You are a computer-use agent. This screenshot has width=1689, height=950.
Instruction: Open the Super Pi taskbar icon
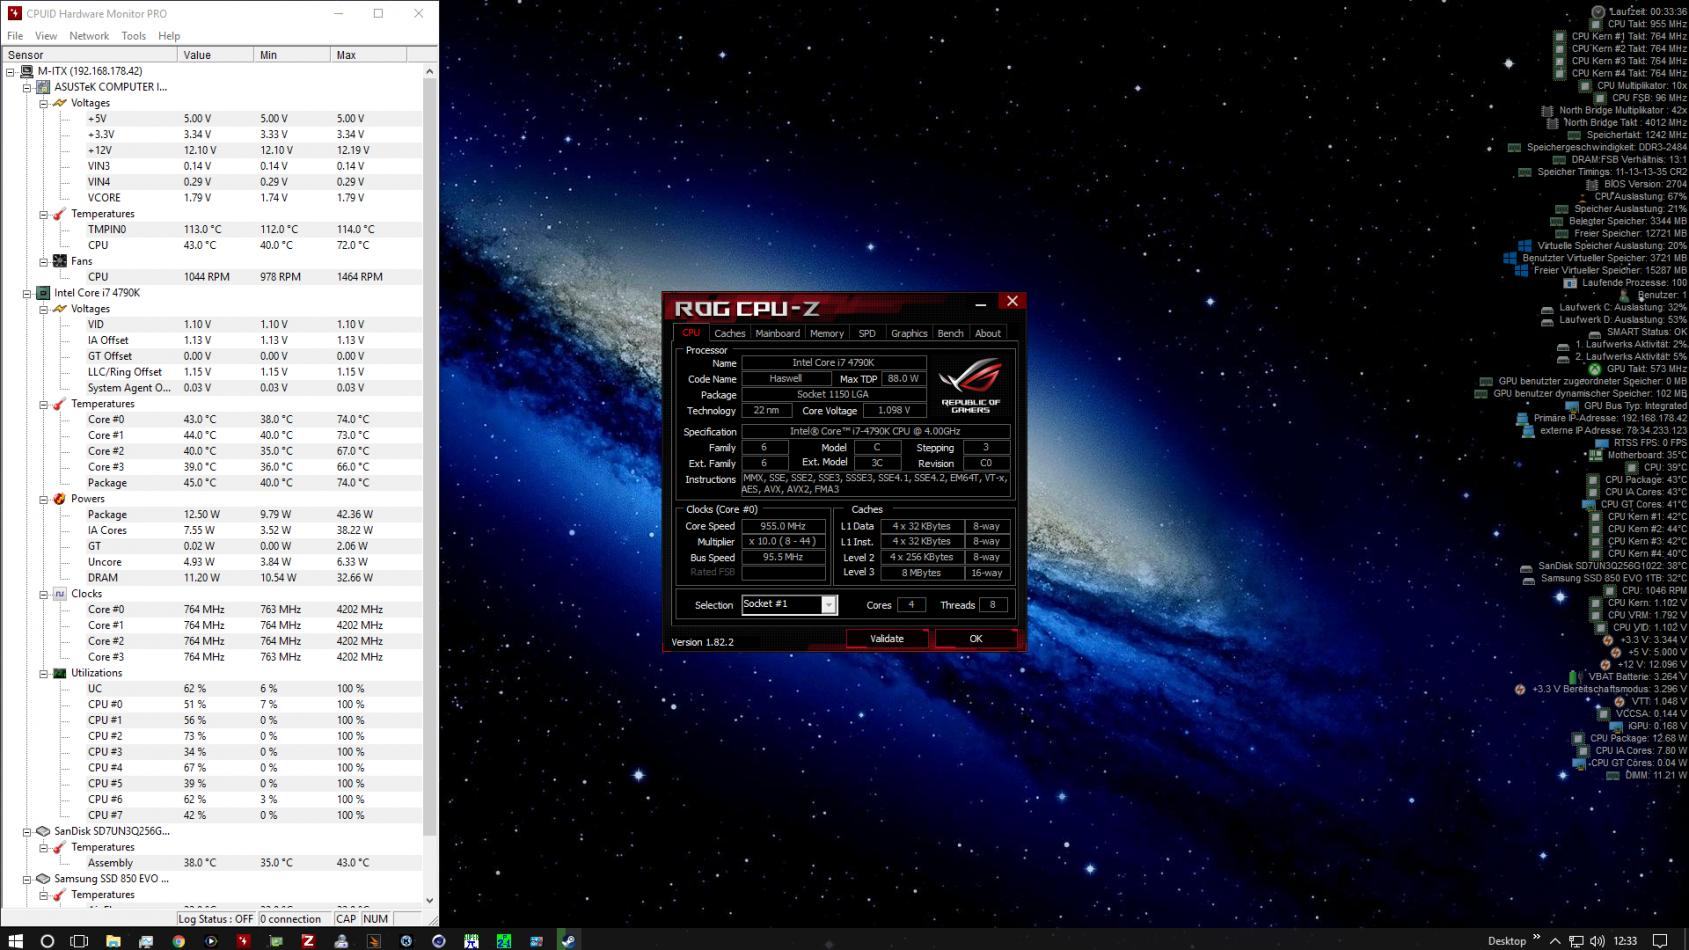(x=471, y=940)
